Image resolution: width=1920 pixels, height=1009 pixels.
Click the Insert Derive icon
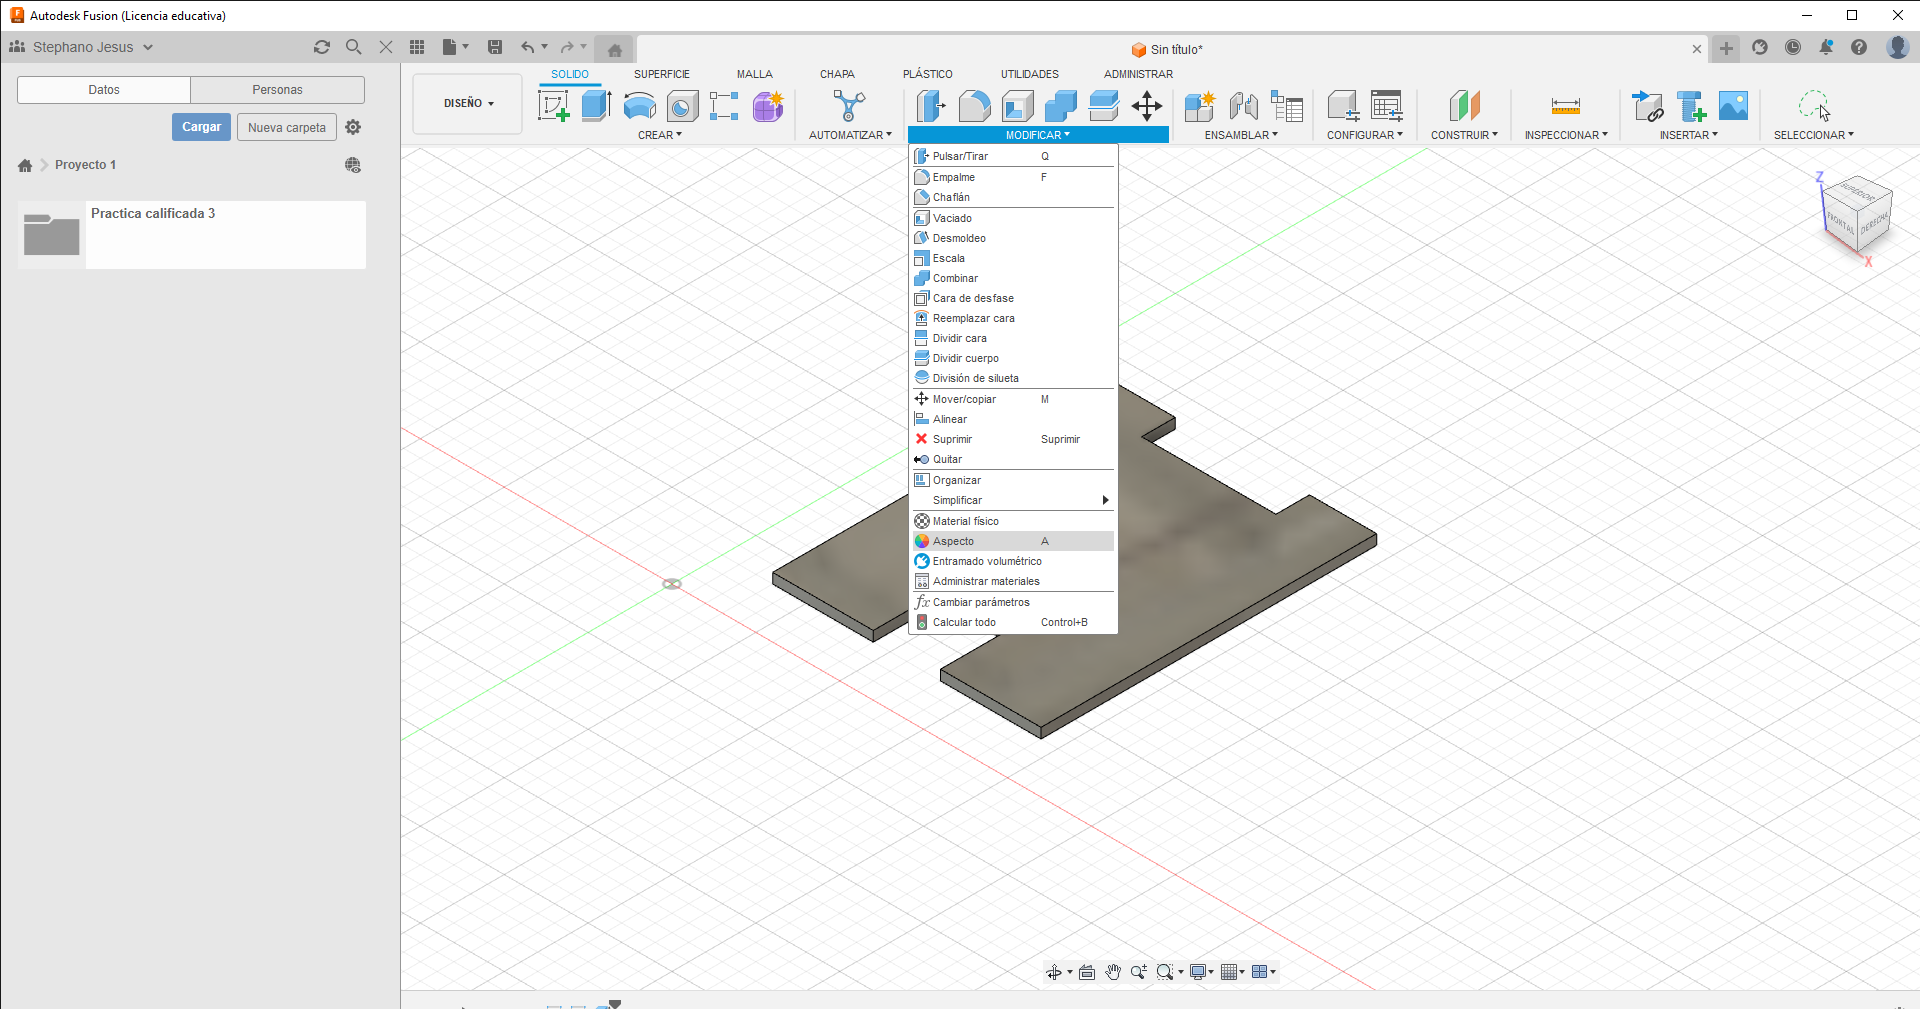point(1647,105)
